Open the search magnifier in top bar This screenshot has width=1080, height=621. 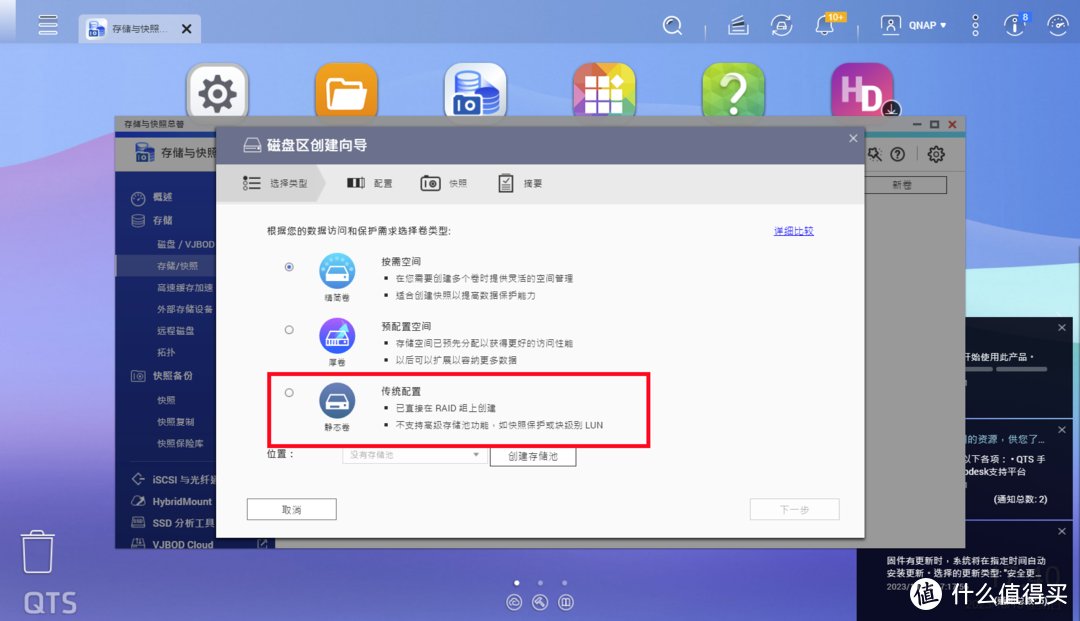[x=672, y=25]
